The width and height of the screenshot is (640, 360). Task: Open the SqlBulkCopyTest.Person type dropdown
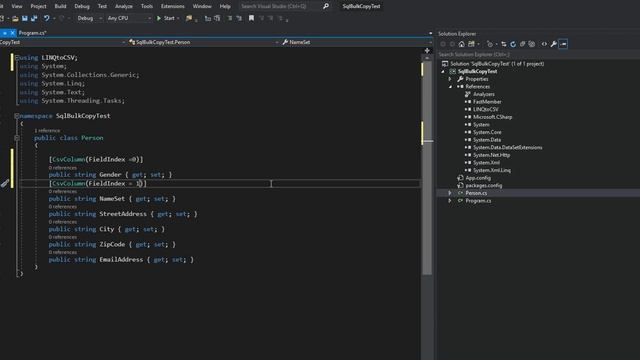[203, 42]
